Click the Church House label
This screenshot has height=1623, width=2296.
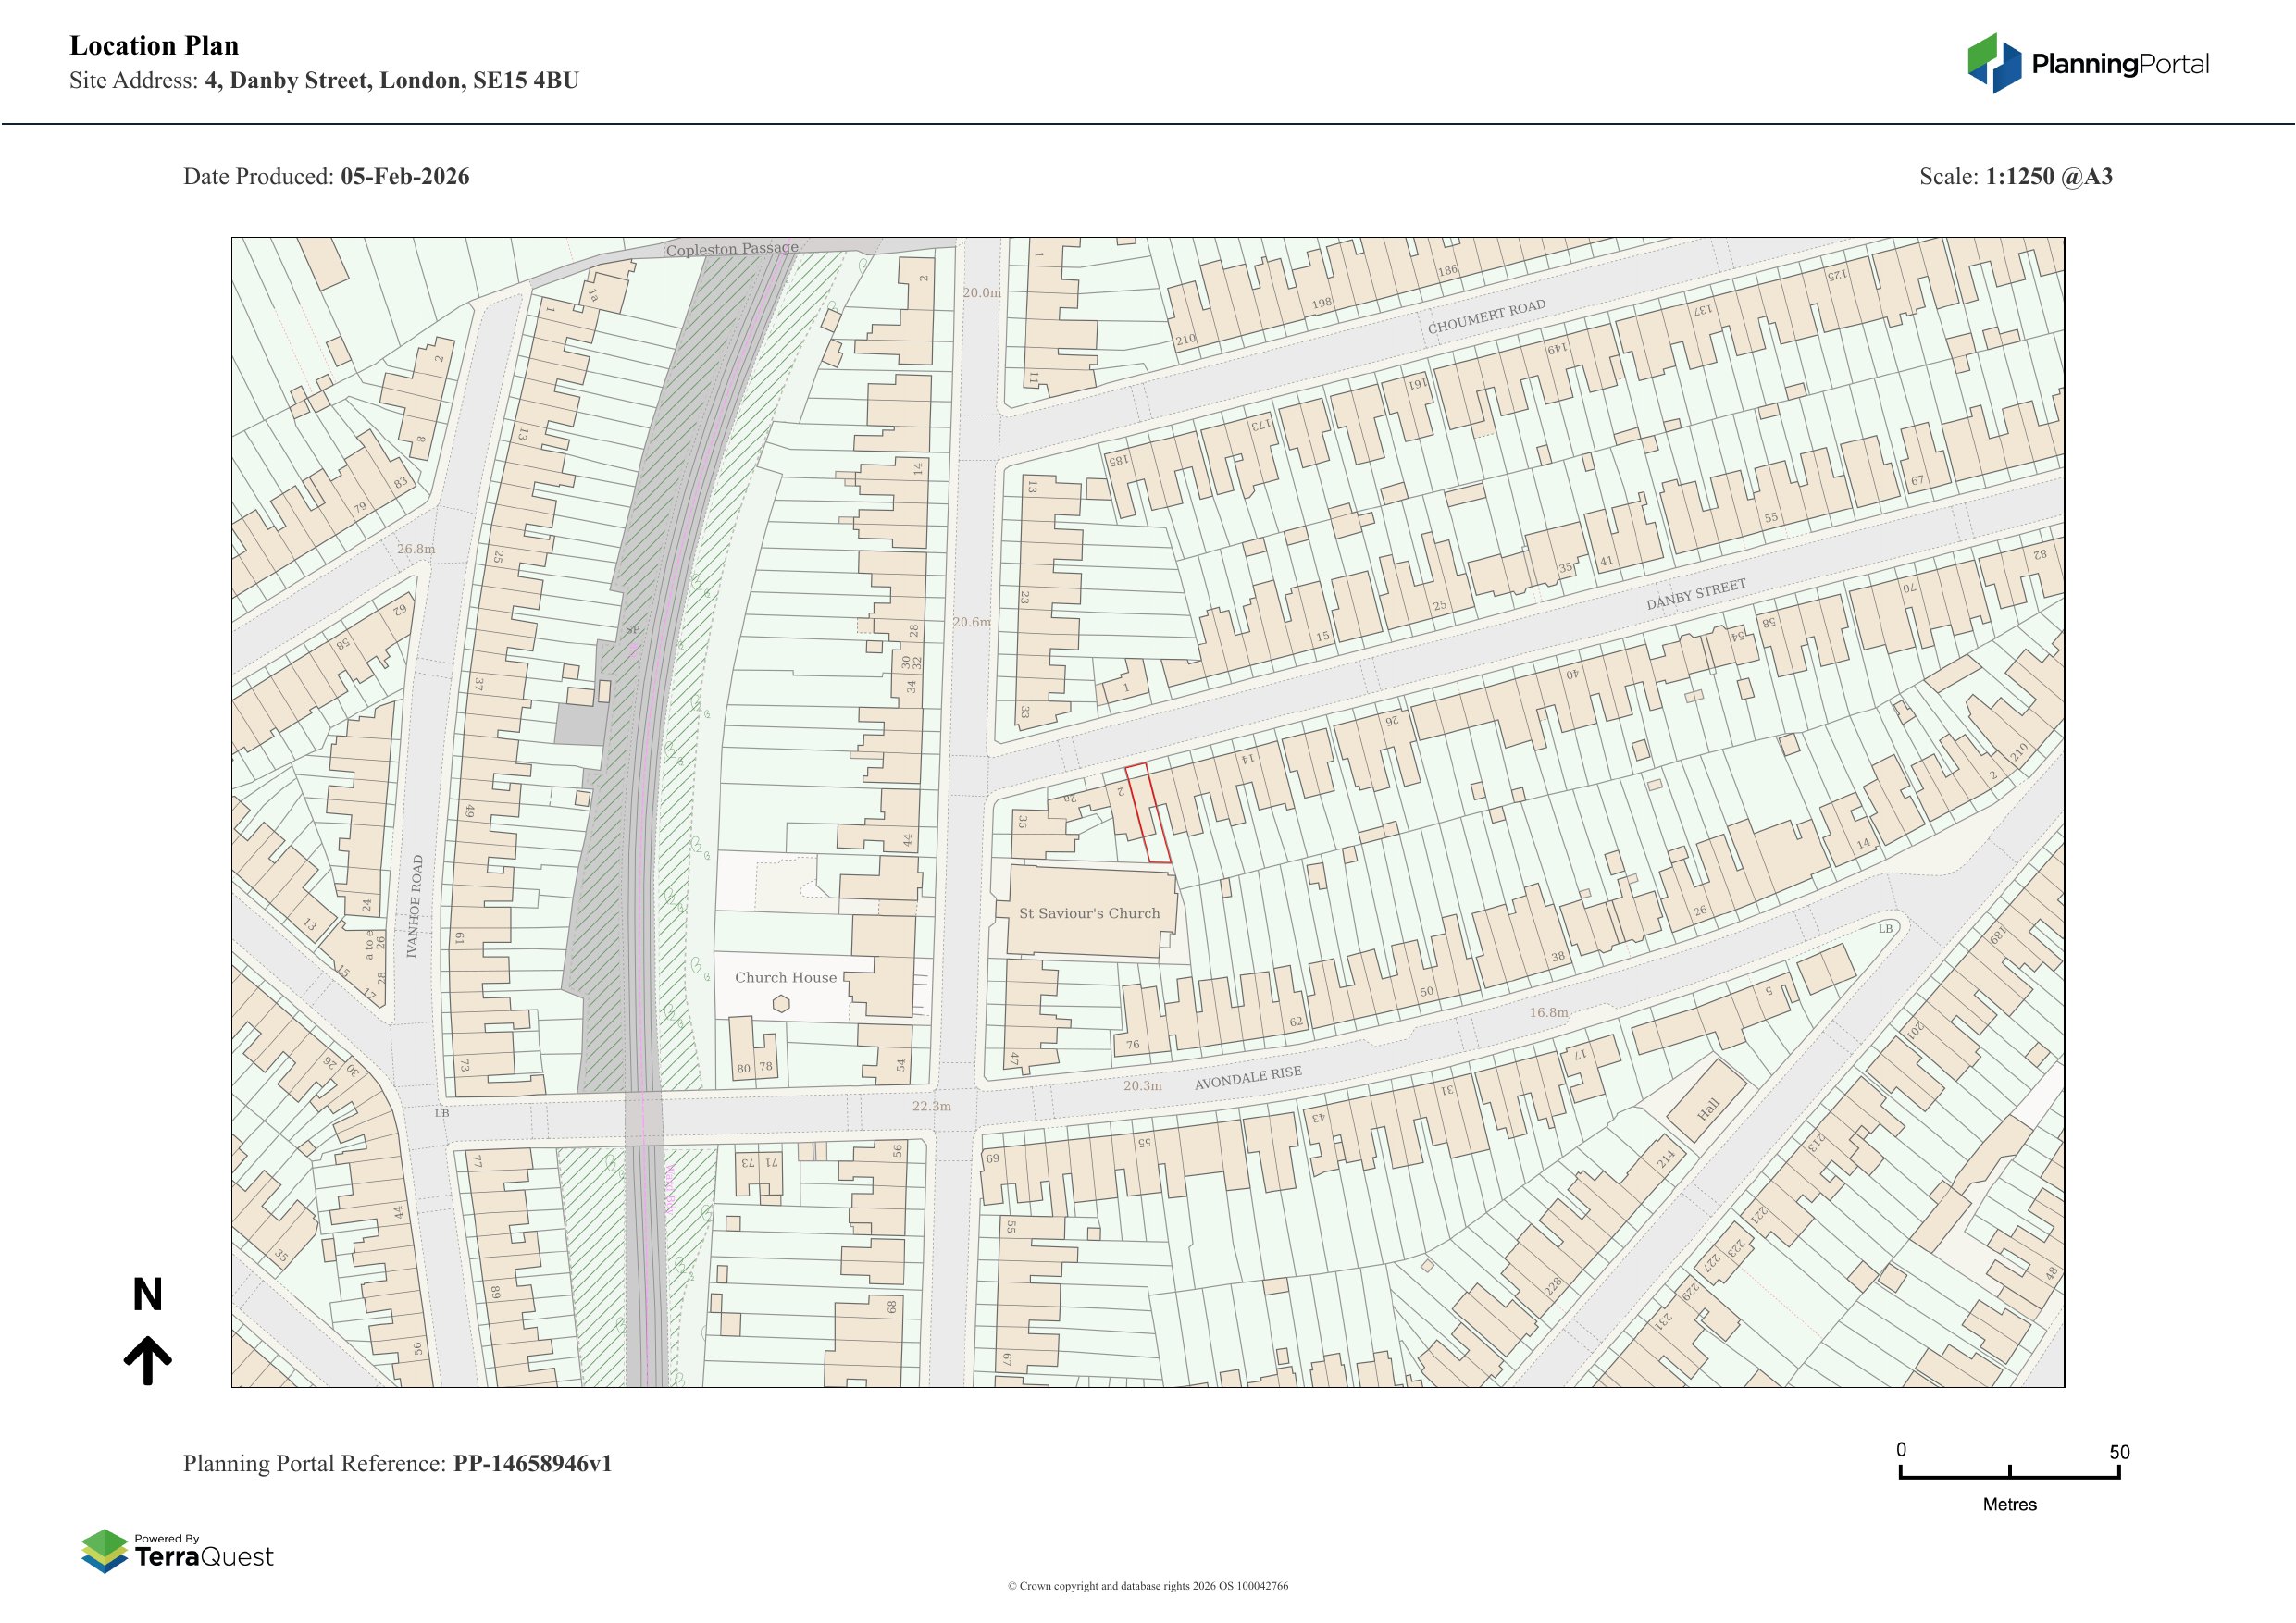point(785,978)
